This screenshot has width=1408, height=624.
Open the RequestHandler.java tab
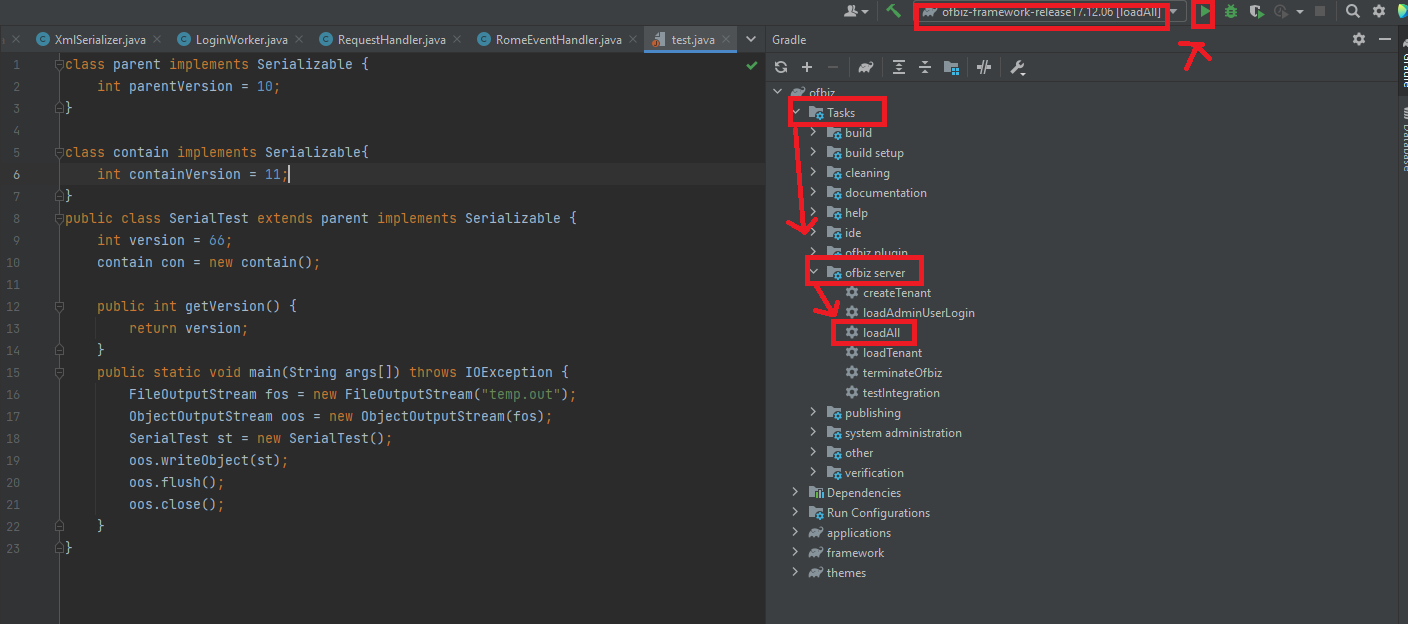(391, 40)
